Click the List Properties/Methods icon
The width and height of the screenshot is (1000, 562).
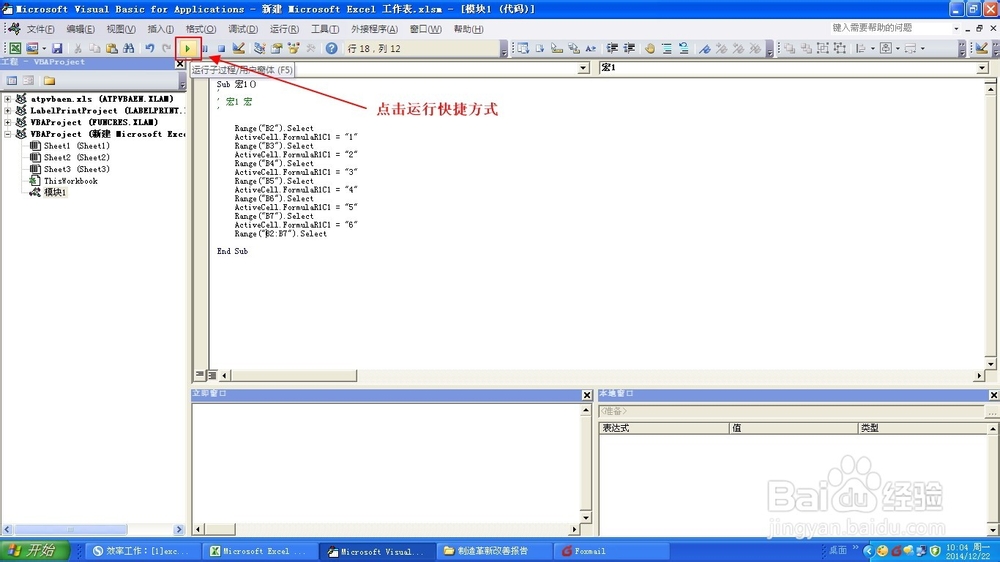pyautogui.click(x=523, y=48)
